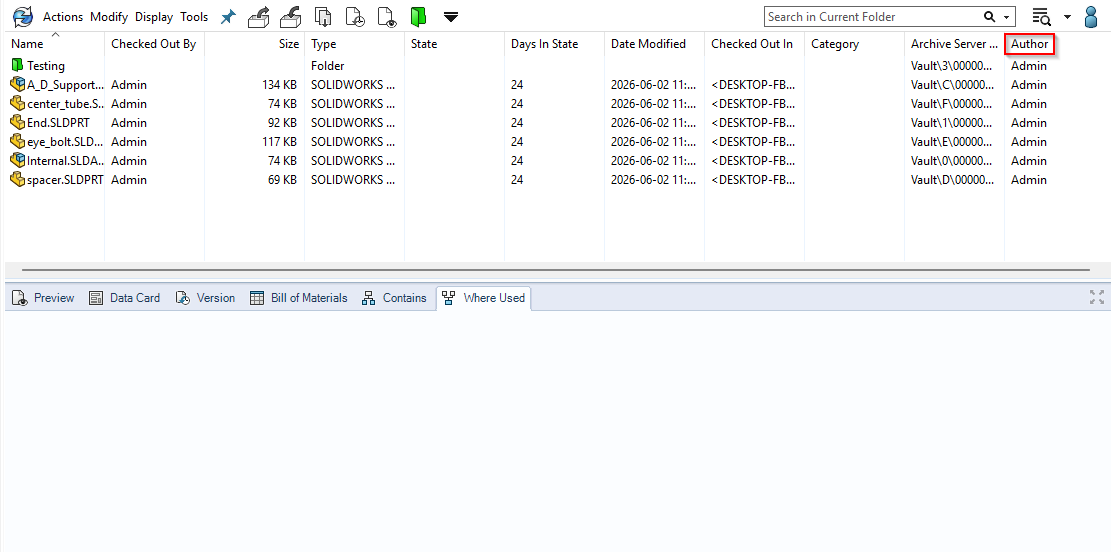This screenshot has width=1111, height=552.
Task: Open the Modify menu
Action: 109,17
